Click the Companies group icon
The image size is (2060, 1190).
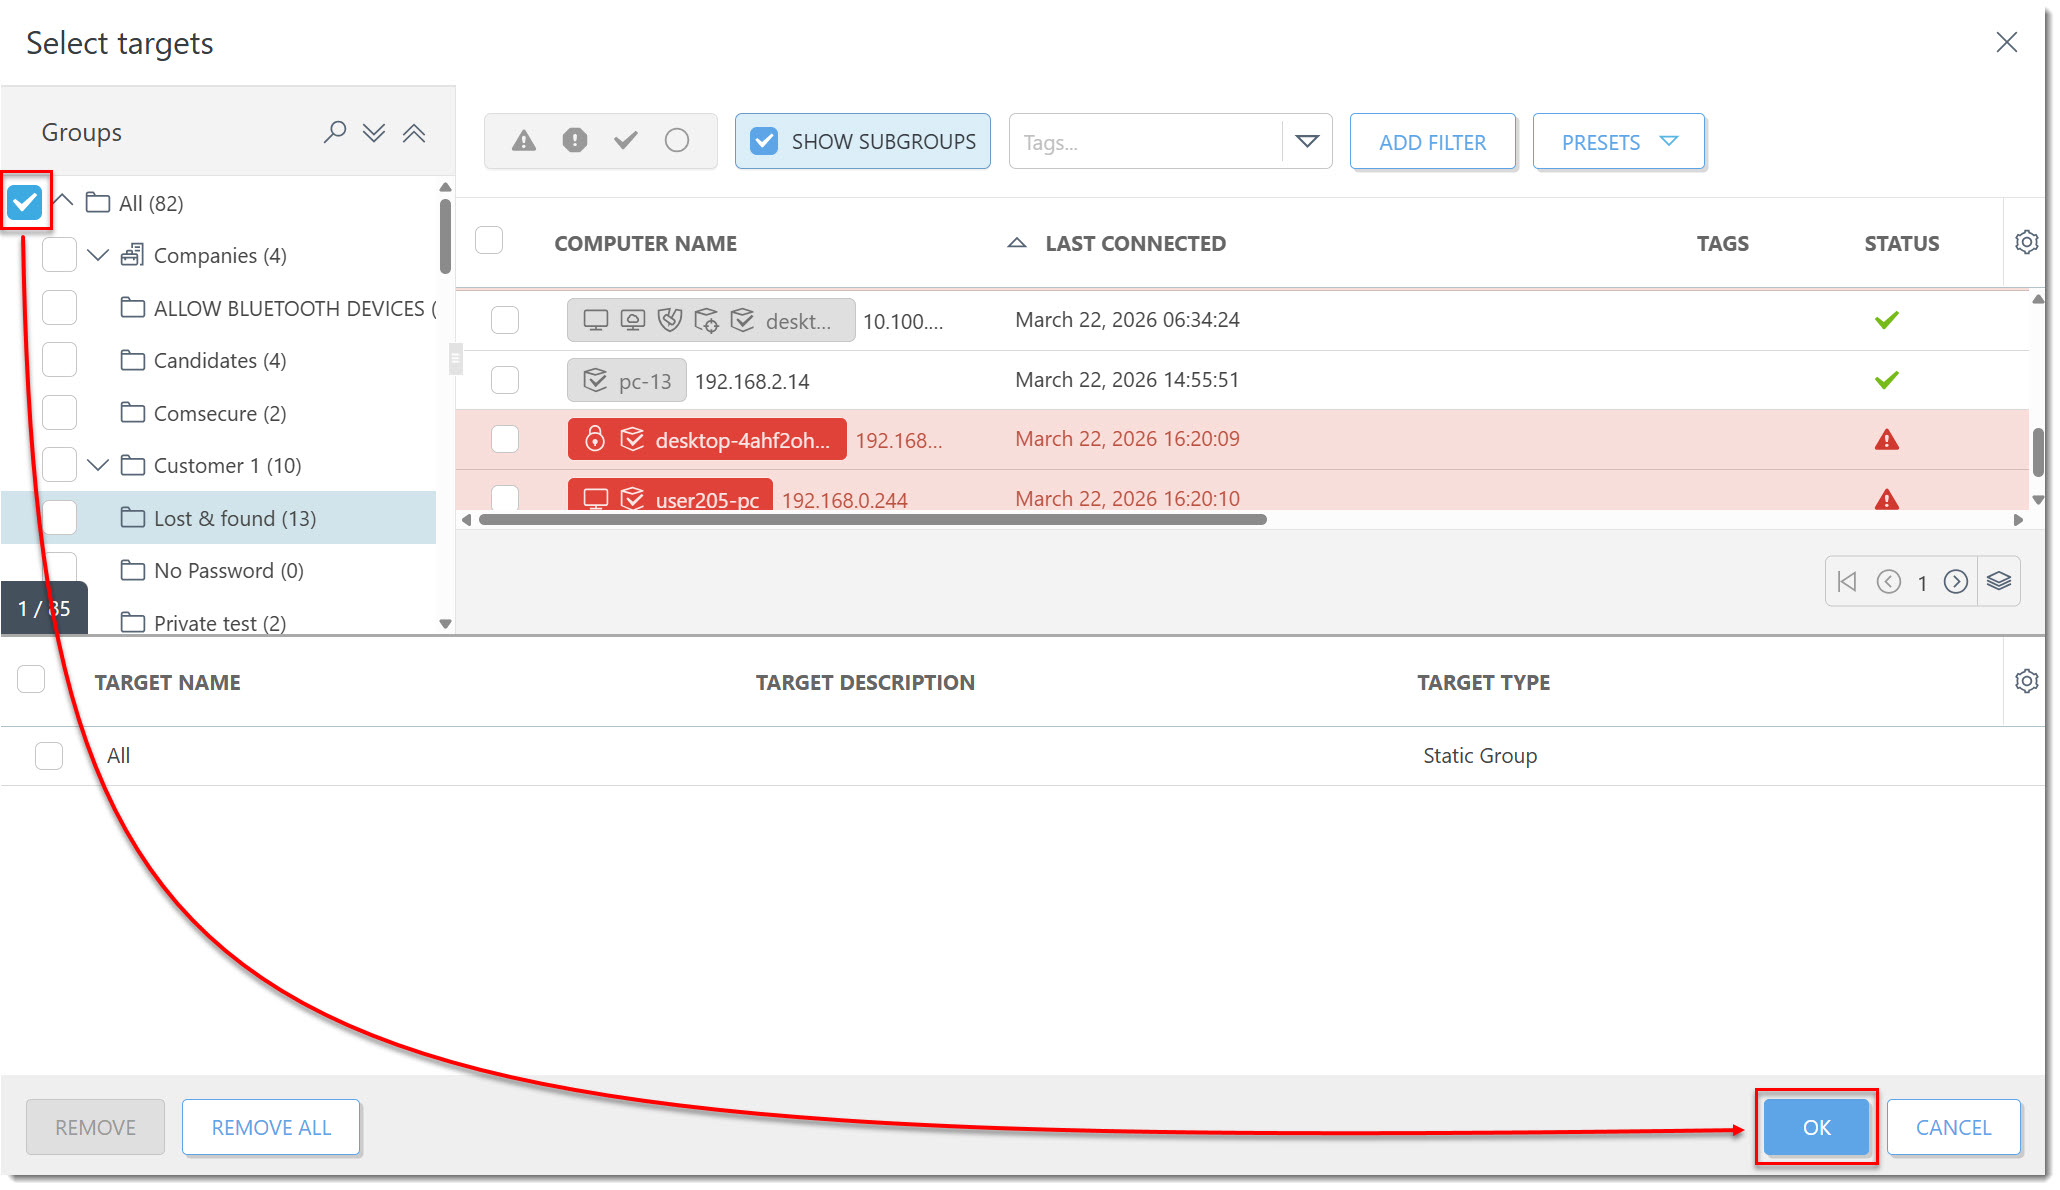coord(132,255)
